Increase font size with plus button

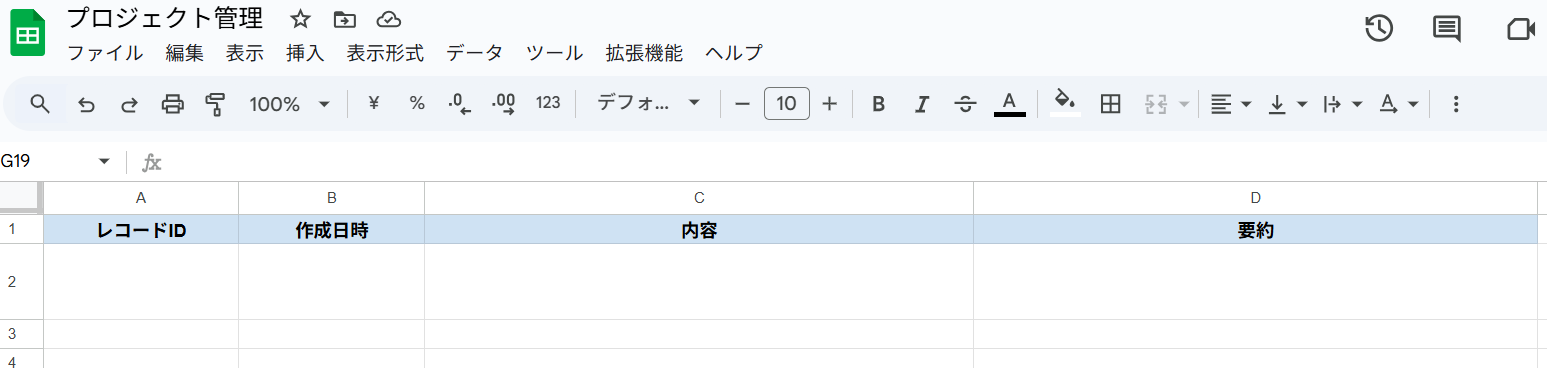tap(829, 104)
